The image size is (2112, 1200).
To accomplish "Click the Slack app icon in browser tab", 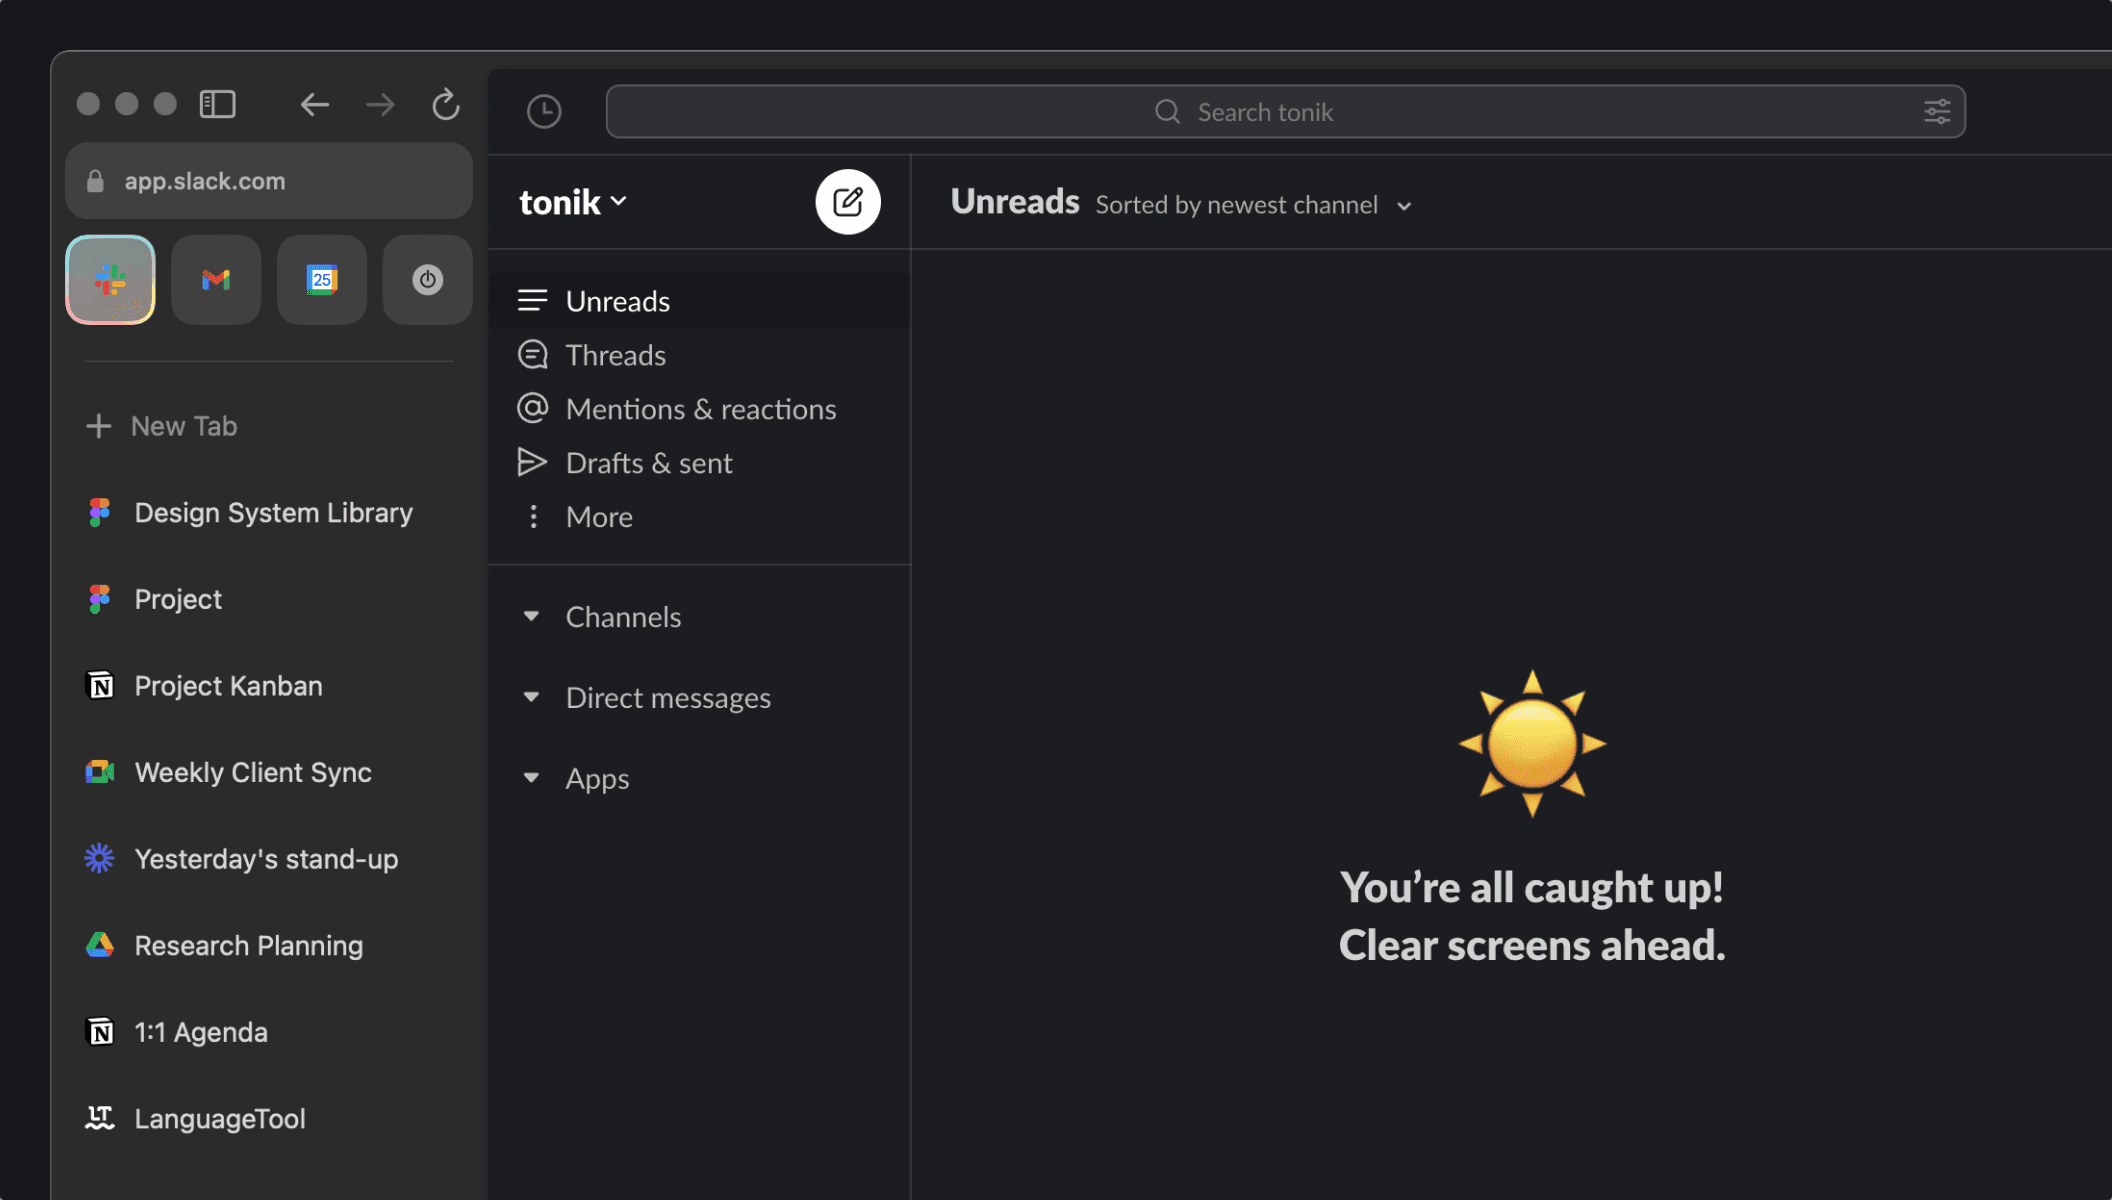I will click(110, 279).
